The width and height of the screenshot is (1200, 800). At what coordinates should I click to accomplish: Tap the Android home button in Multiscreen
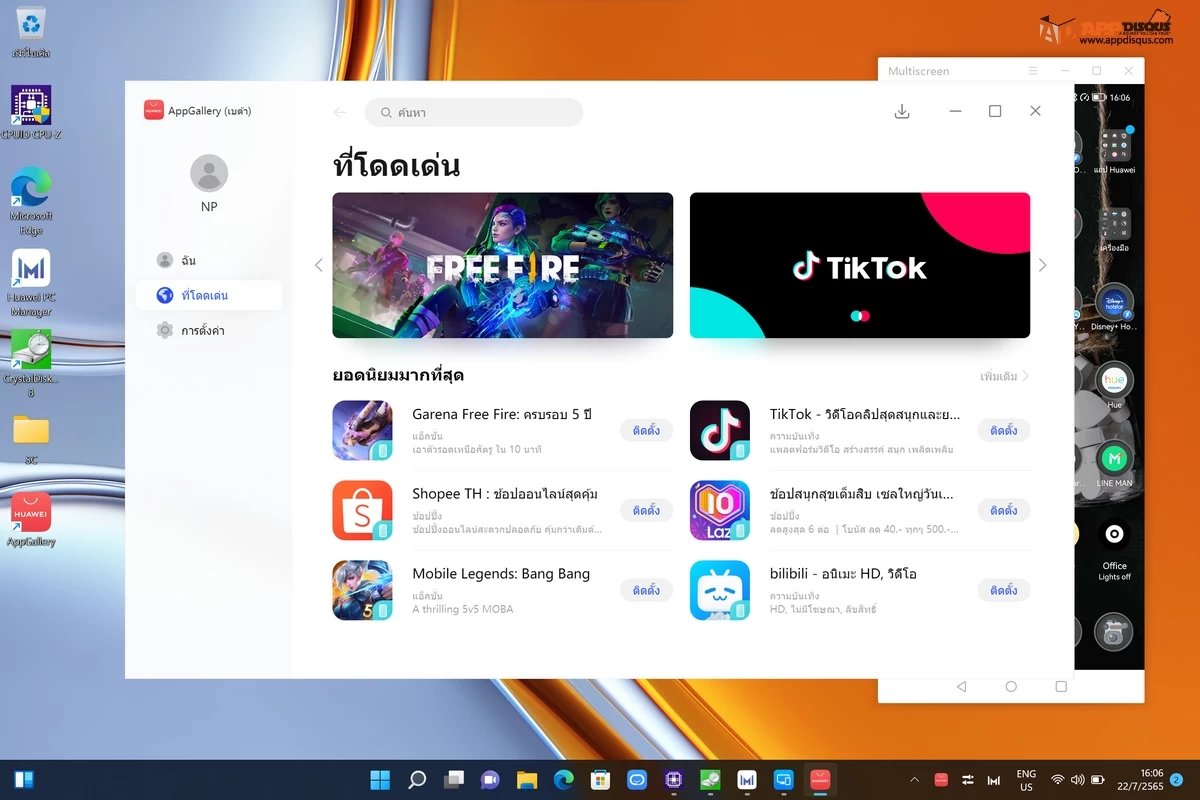click(1011, 687)
